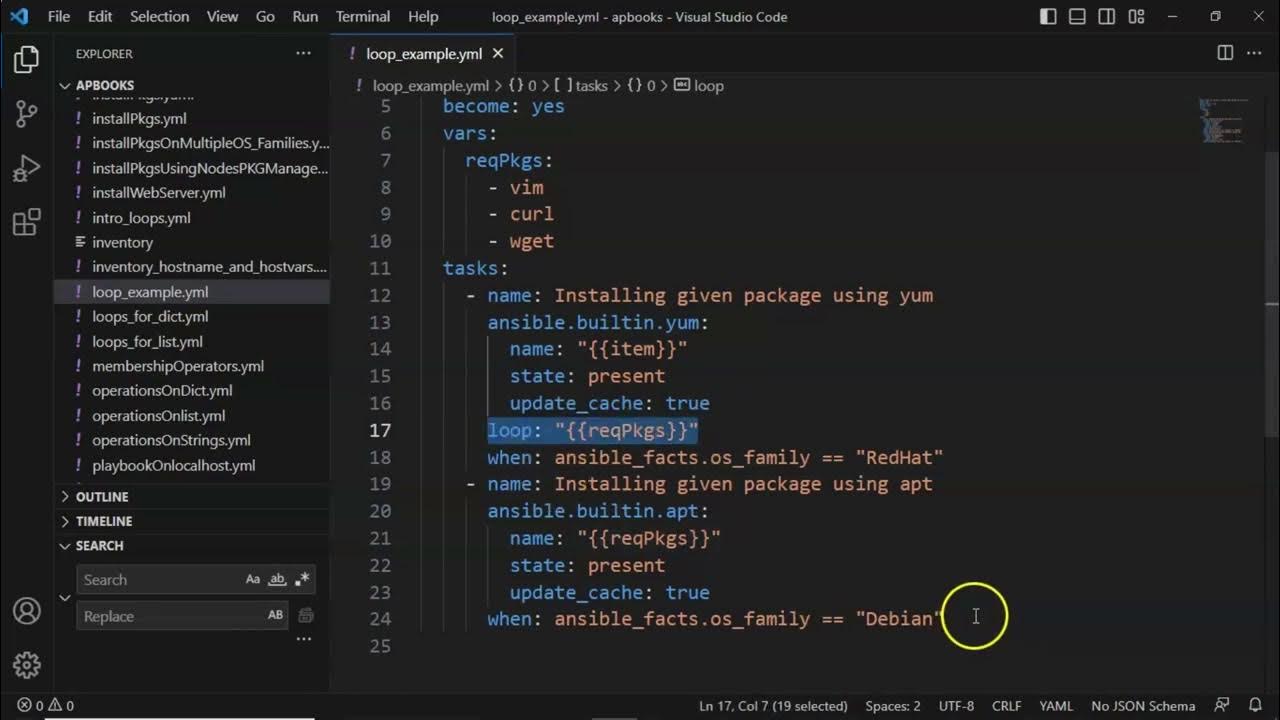The height and width of the screenshot is (720, 1280).
Task: Click the Replace All icon
Action: (306, 616)
